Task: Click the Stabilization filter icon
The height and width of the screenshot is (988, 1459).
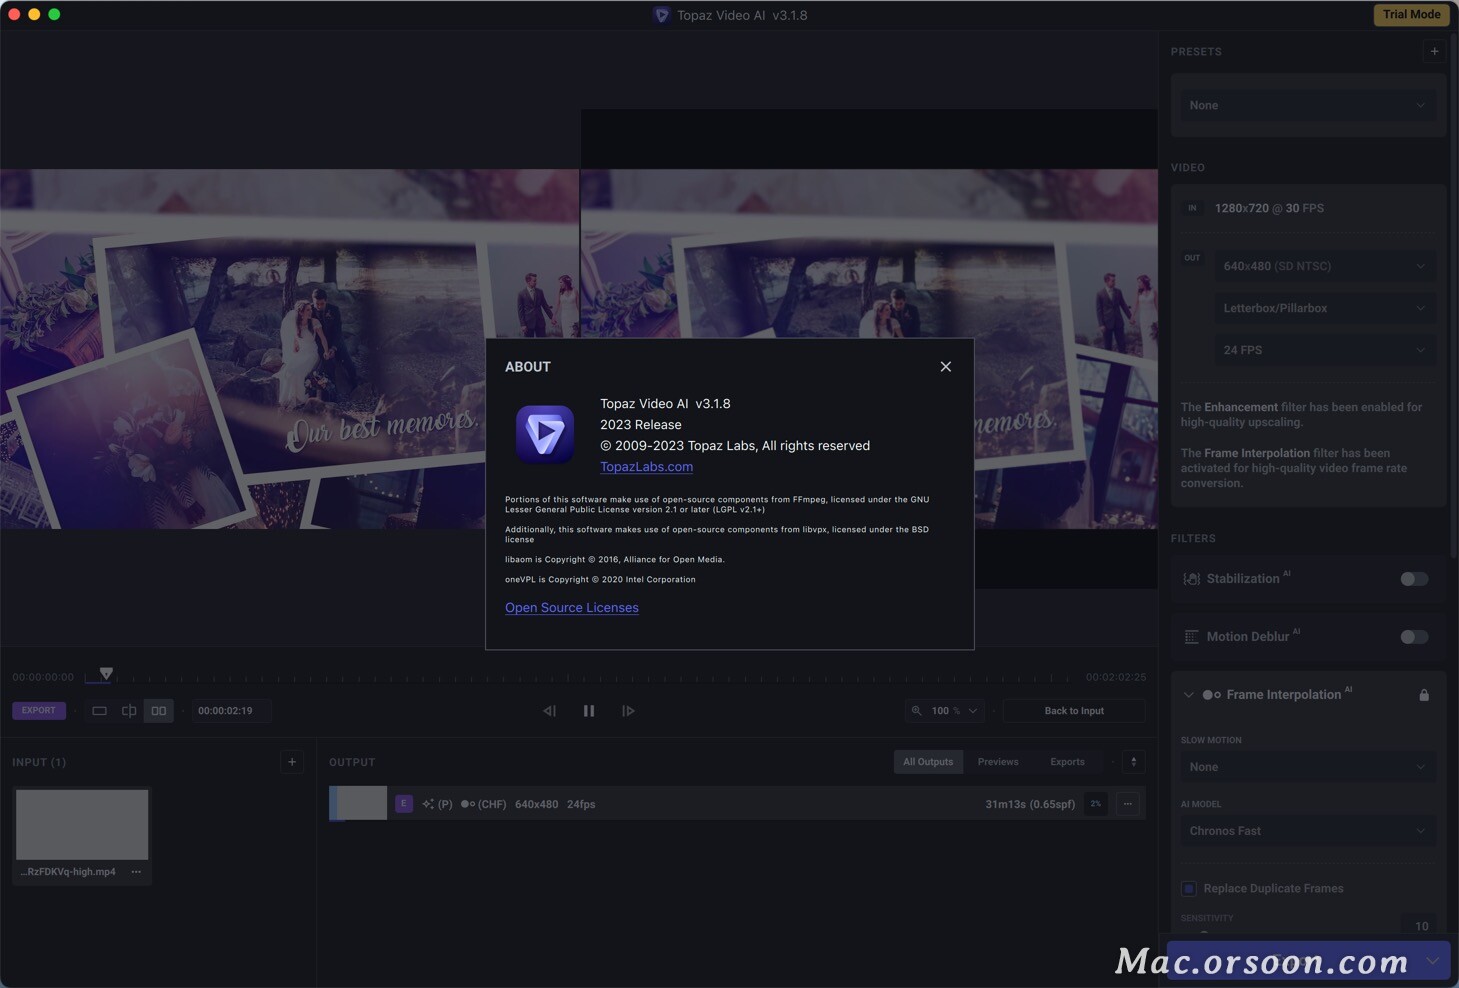Action: click(x=1191, y=579)
